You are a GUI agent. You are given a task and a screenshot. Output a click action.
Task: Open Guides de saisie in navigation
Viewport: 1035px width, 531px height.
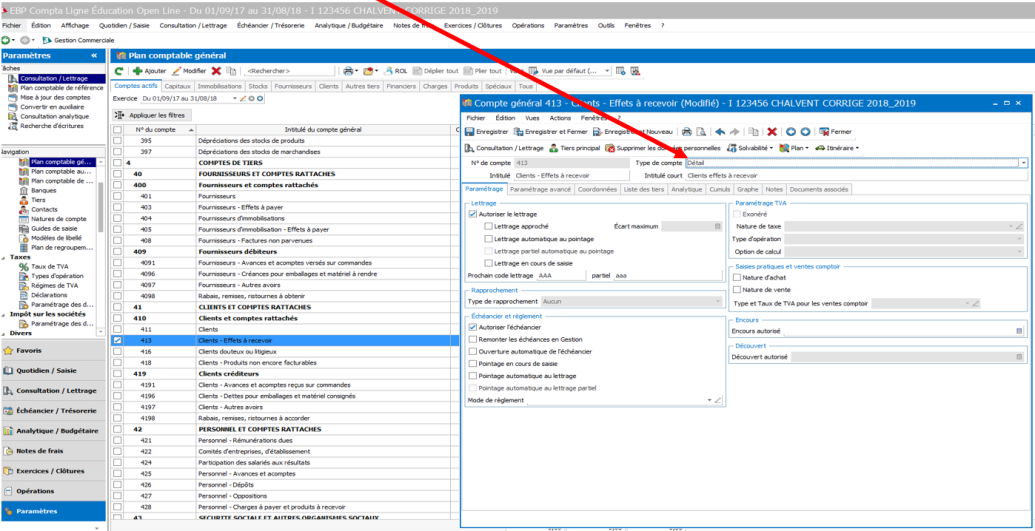[x=54, y=229]
